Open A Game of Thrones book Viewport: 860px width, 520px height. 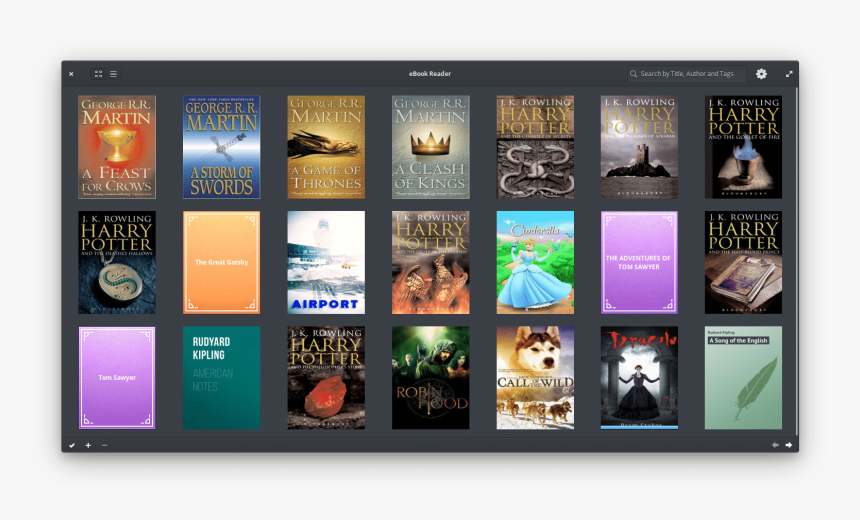326,147
